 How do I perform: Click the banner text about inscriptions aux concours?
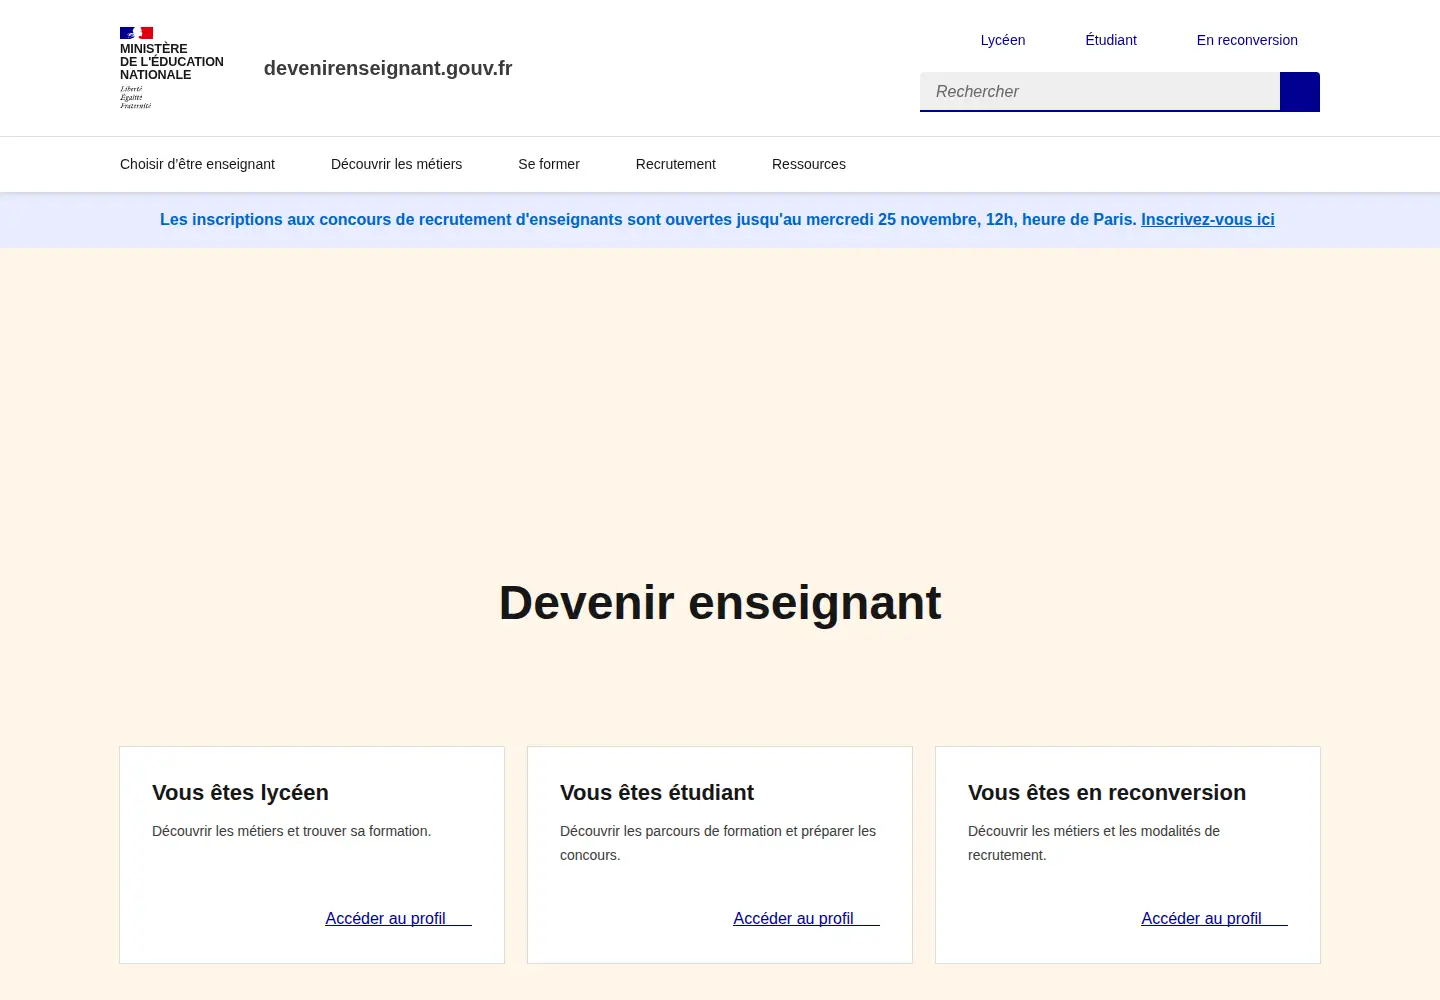648,219
